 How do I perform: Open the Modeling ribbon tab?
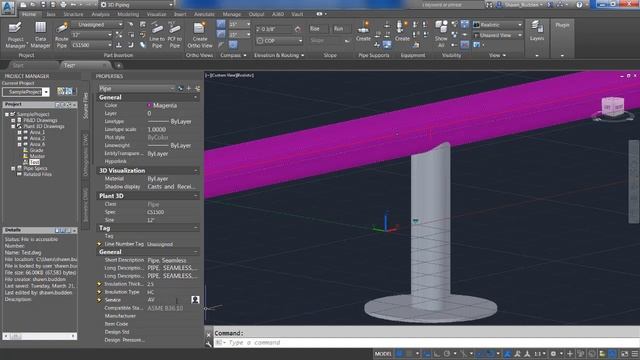[x=128, y=14]
